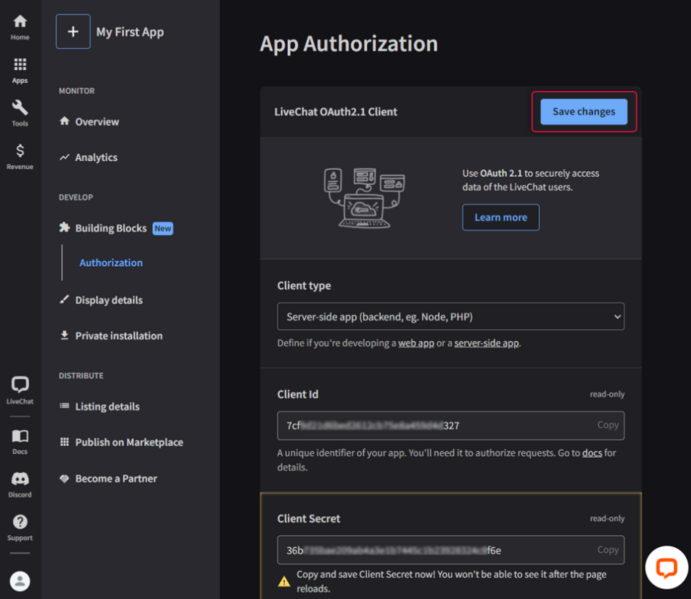The height and width of the screenshot is (599, 691).
Task: Open LiveChat from the left rail
Action: (20, 389)
